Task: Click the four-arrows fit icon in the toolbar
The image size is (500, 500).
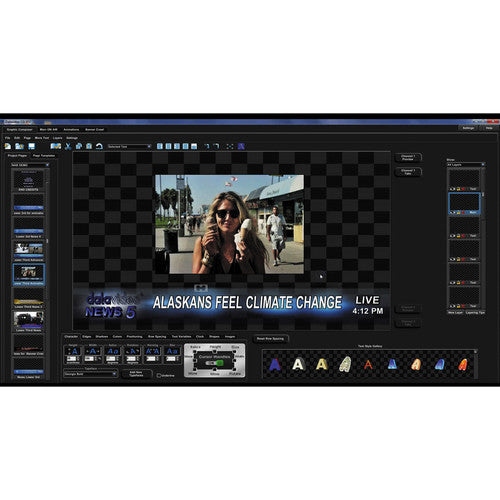Action: click(230, 146)
